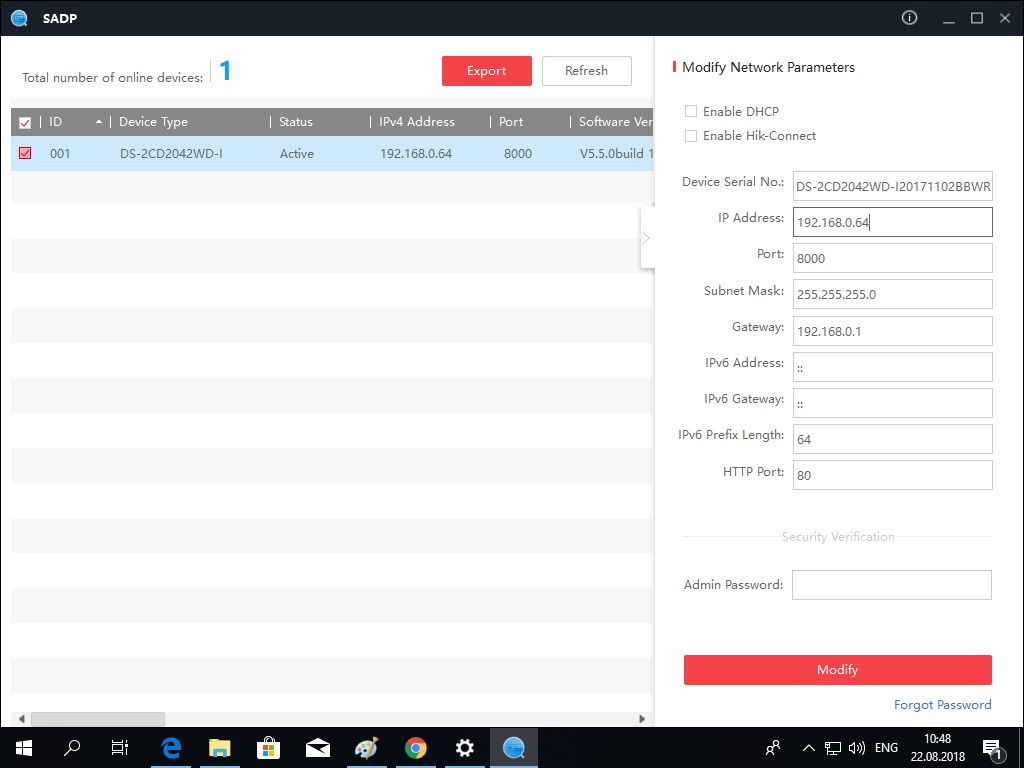Sort by ID column sort arrow

98,122
